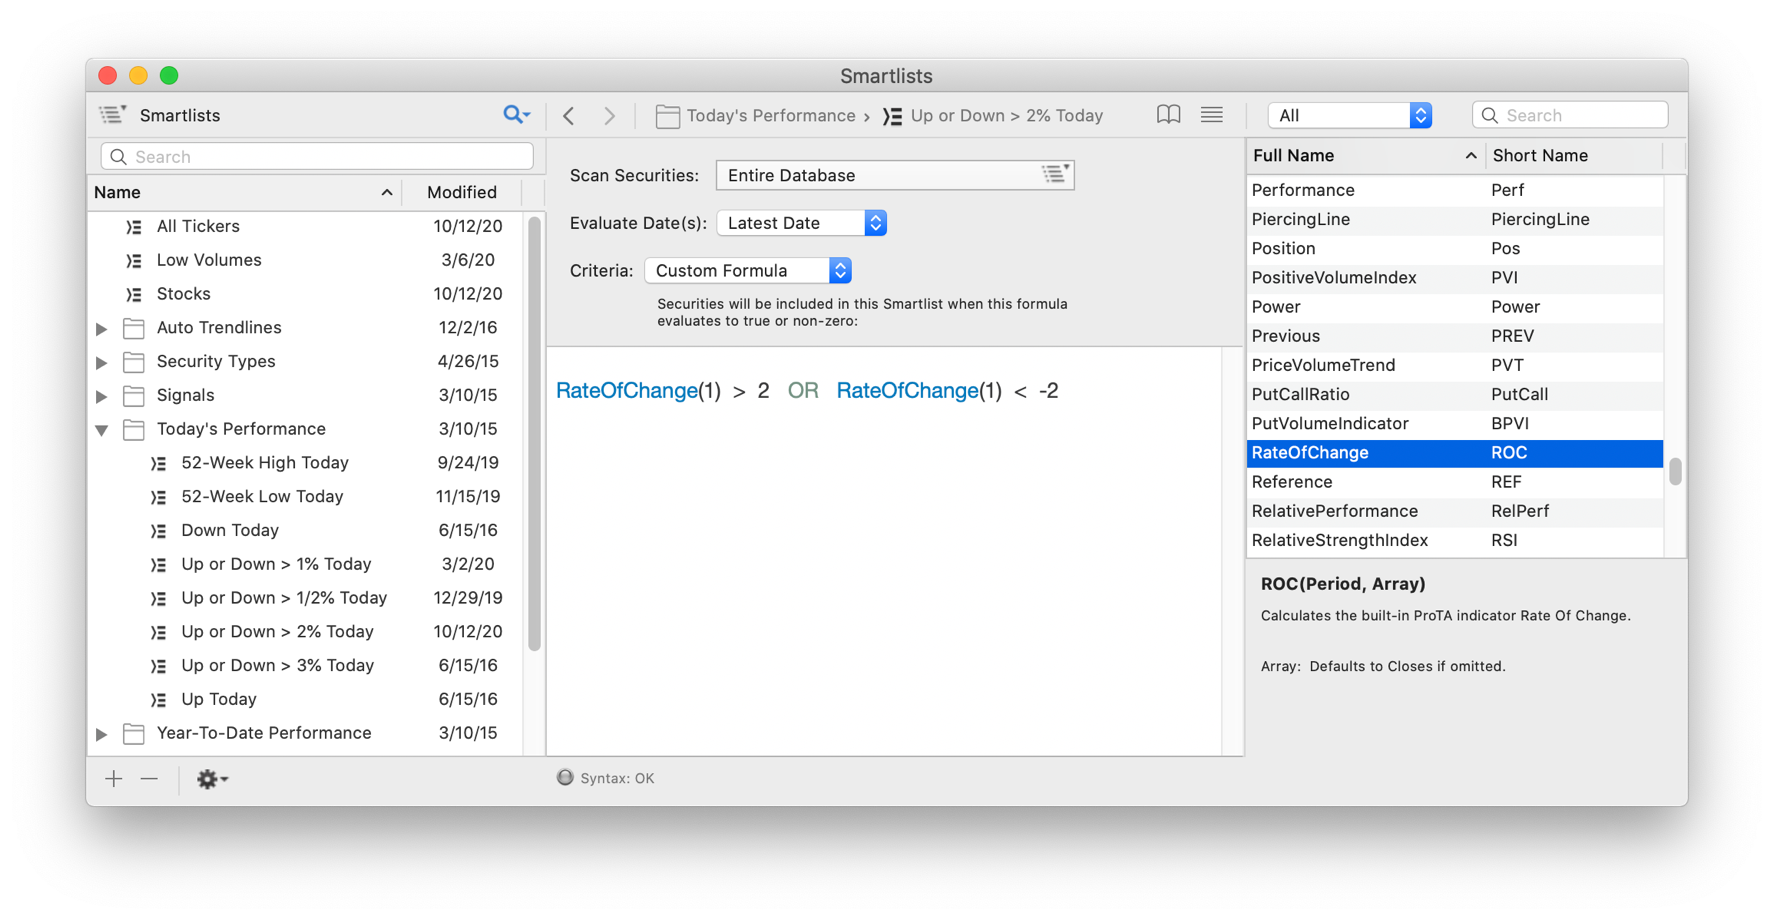
Task: Click the Smartlists icon at top left
Action: coord(111,113)
